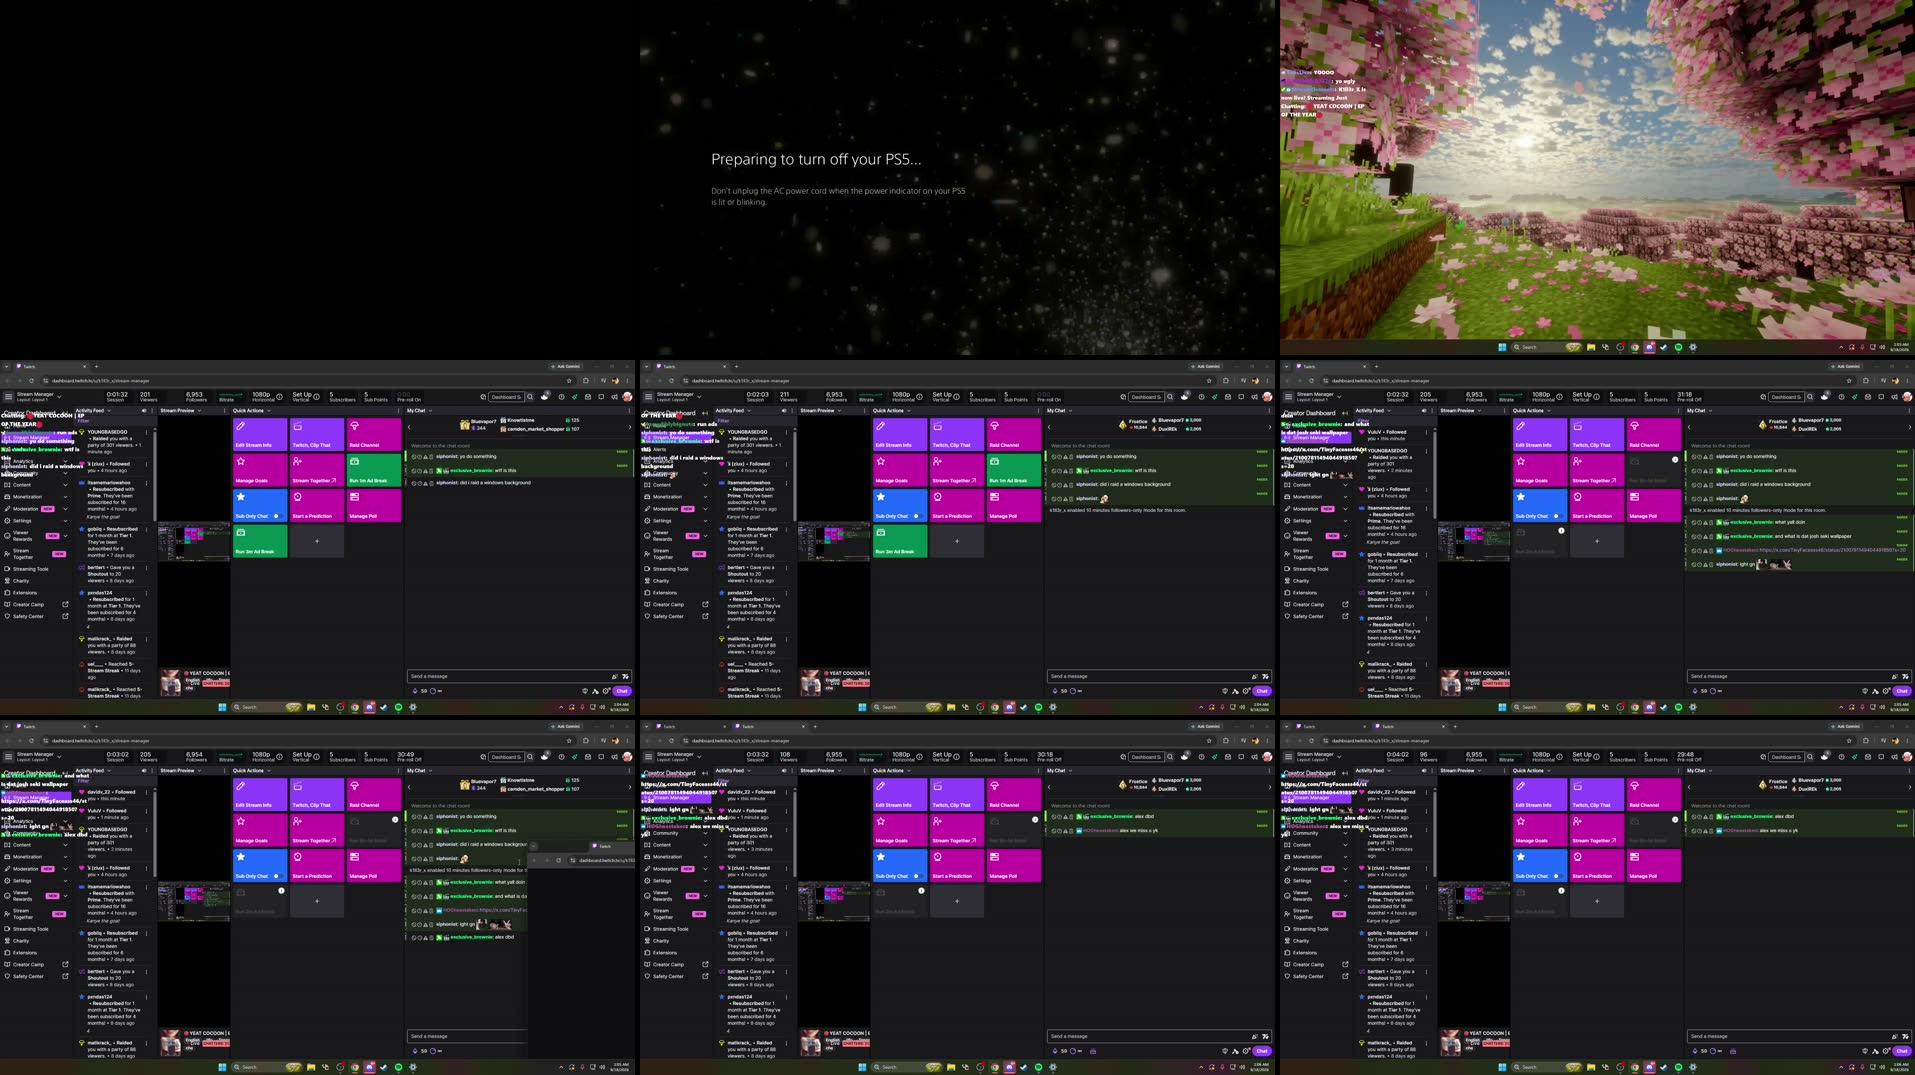The width and height of the screenshot is (1915, 1075).
Task: Open File Explorer from the 0:03:02 session taskbar
Action: 311,1067
